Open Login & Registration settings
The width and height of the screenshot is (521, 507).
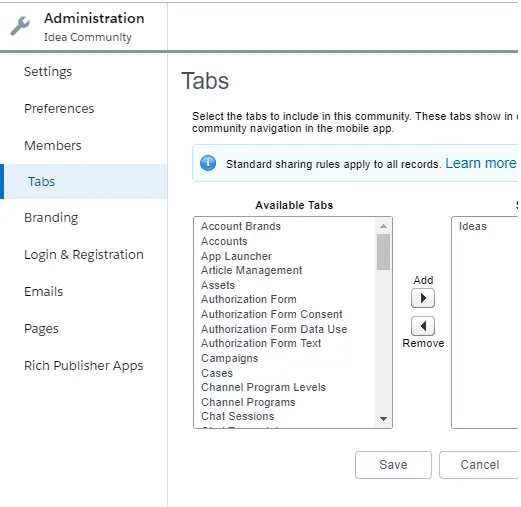pyautogui.click(x=84, y=255)
